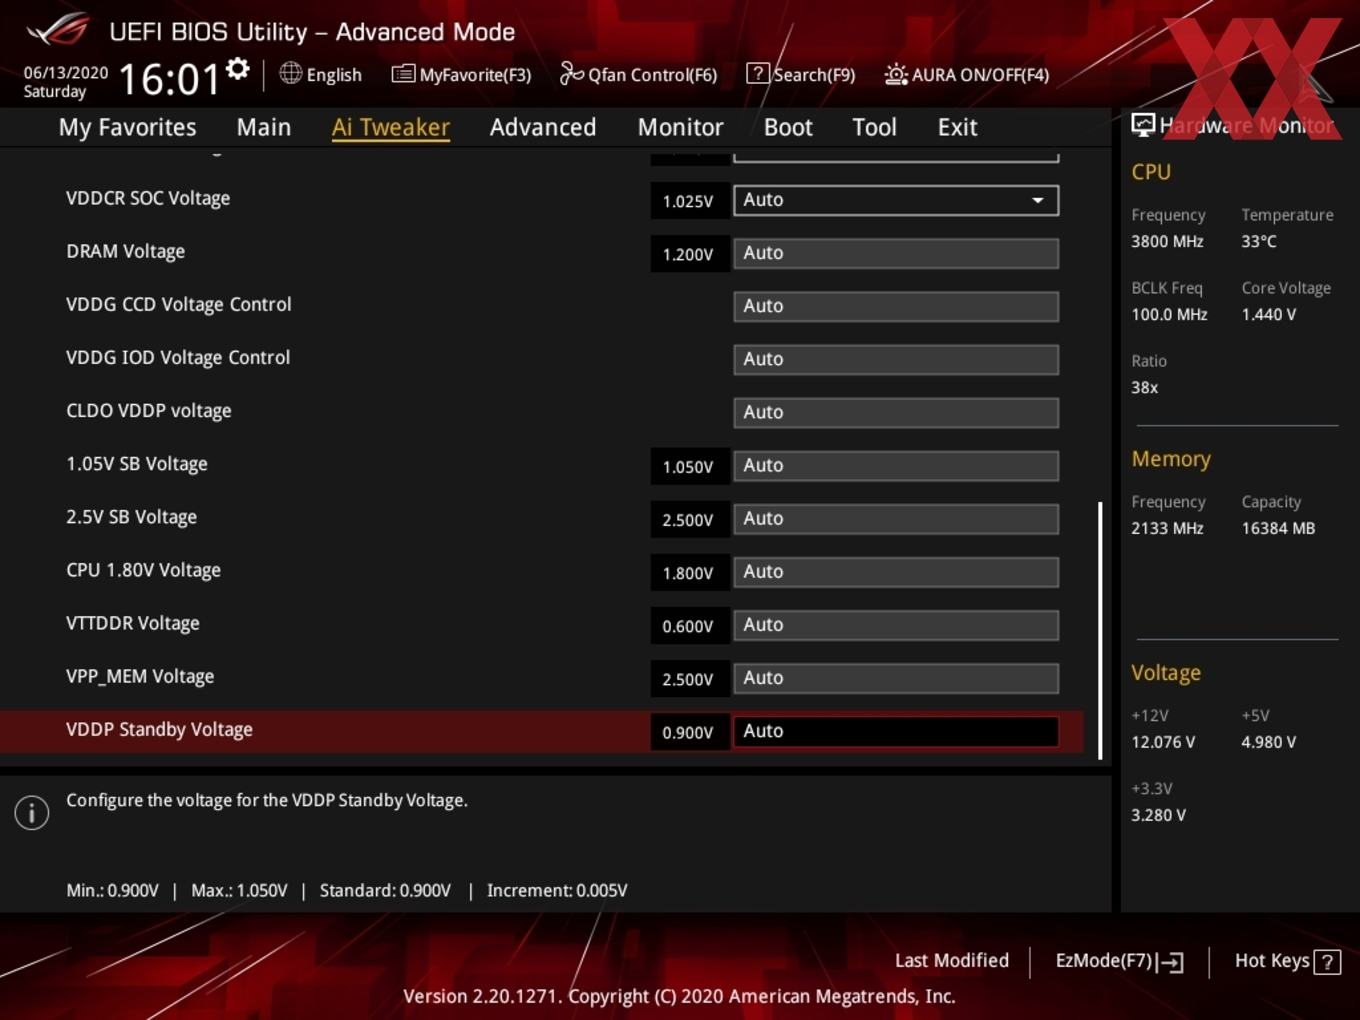Select the CPU 1.80V Voltage label

click(x=143, y=570)
